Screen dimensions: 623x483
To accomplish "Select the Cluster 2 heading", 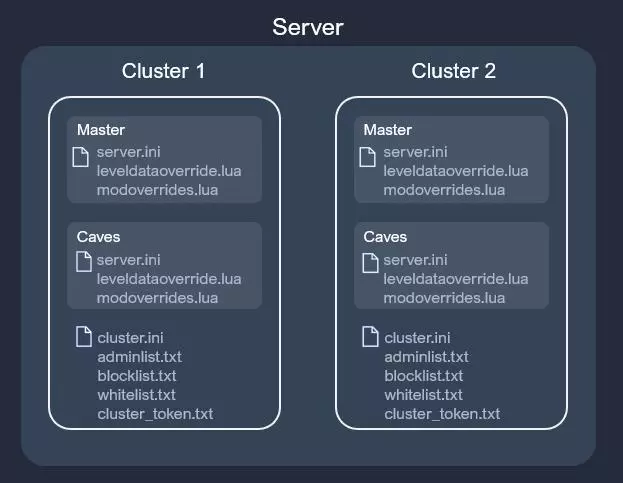I will click(453, 71).
